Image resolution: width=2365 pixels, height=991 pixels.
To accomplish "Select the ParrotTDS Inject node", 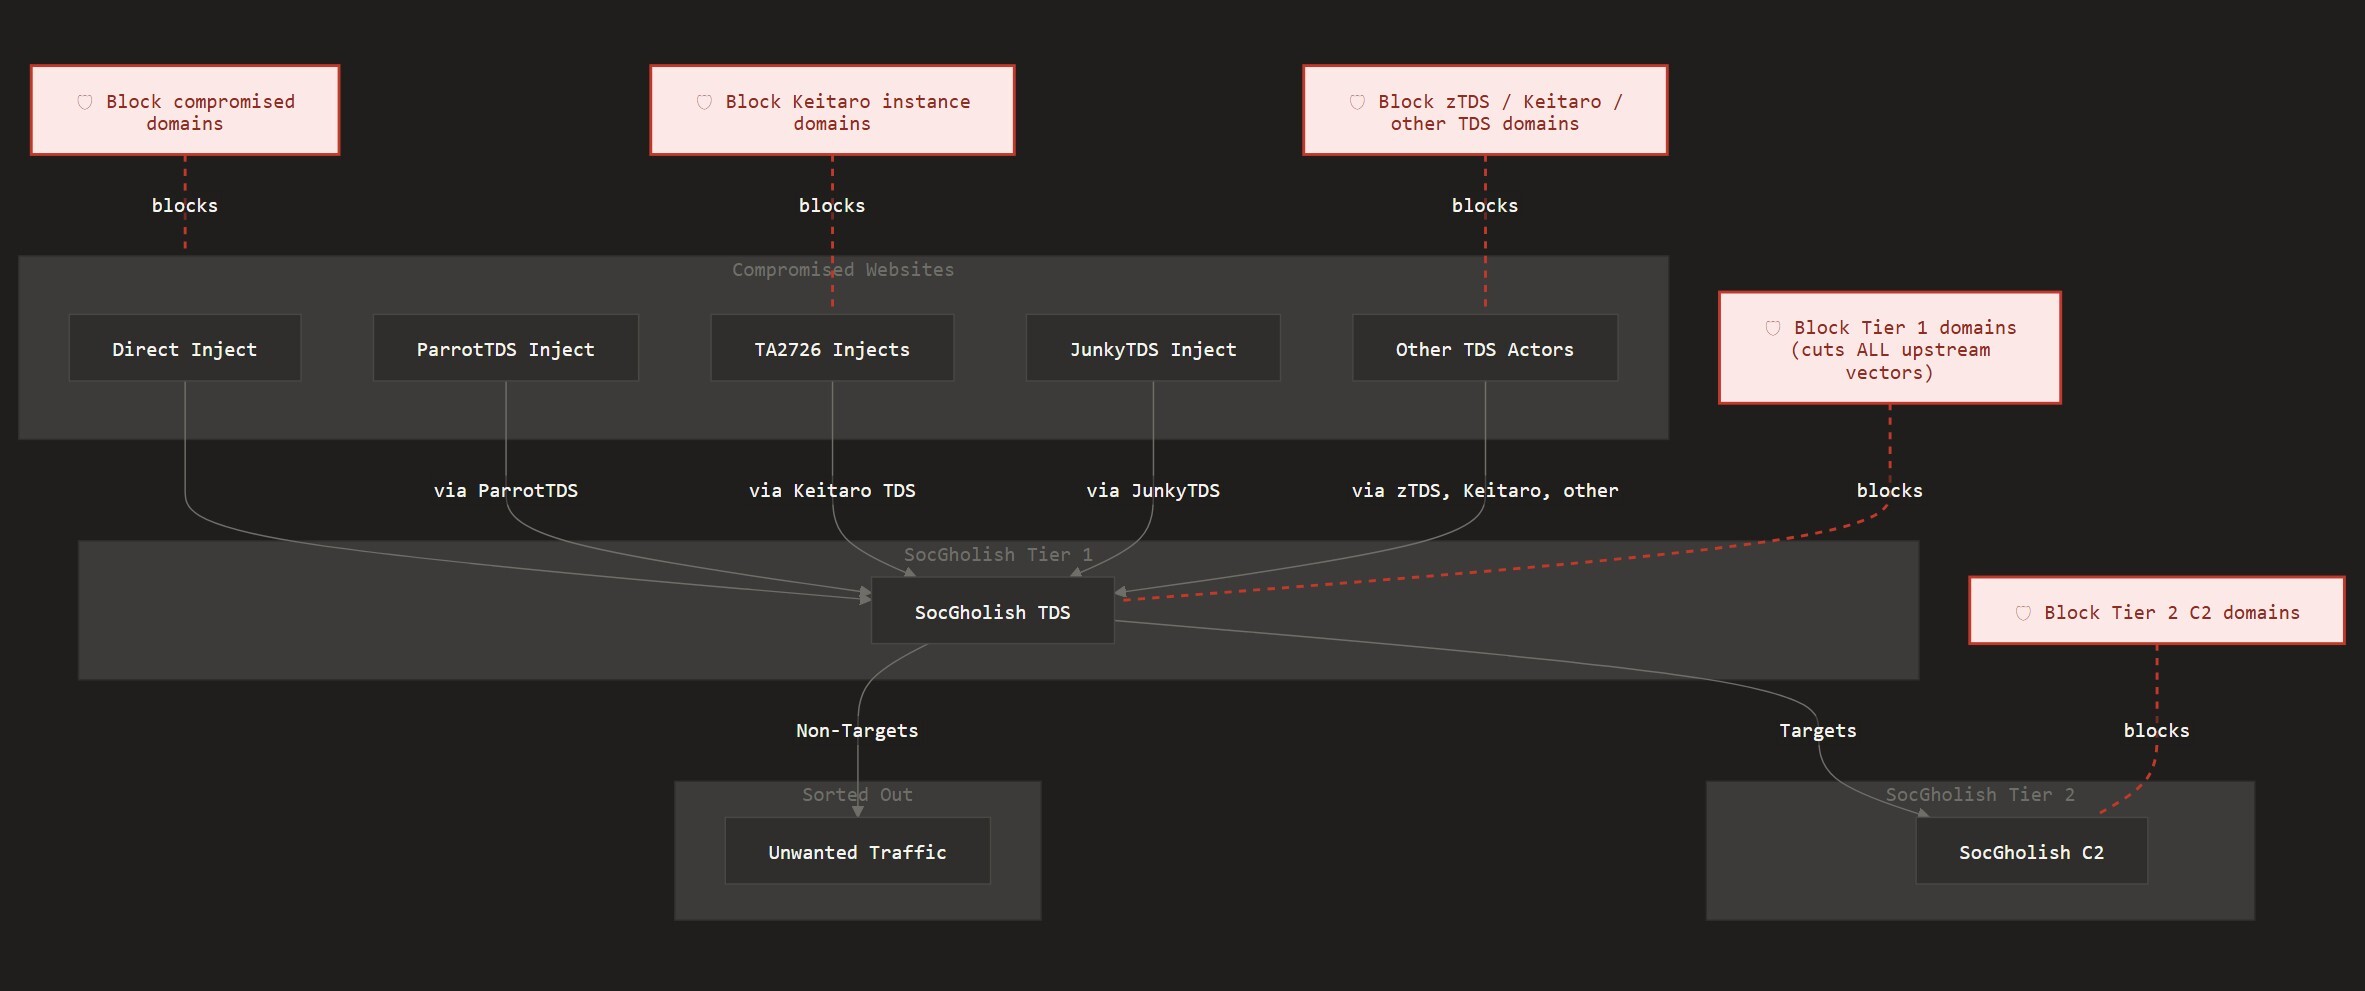I will click(506, 348).
